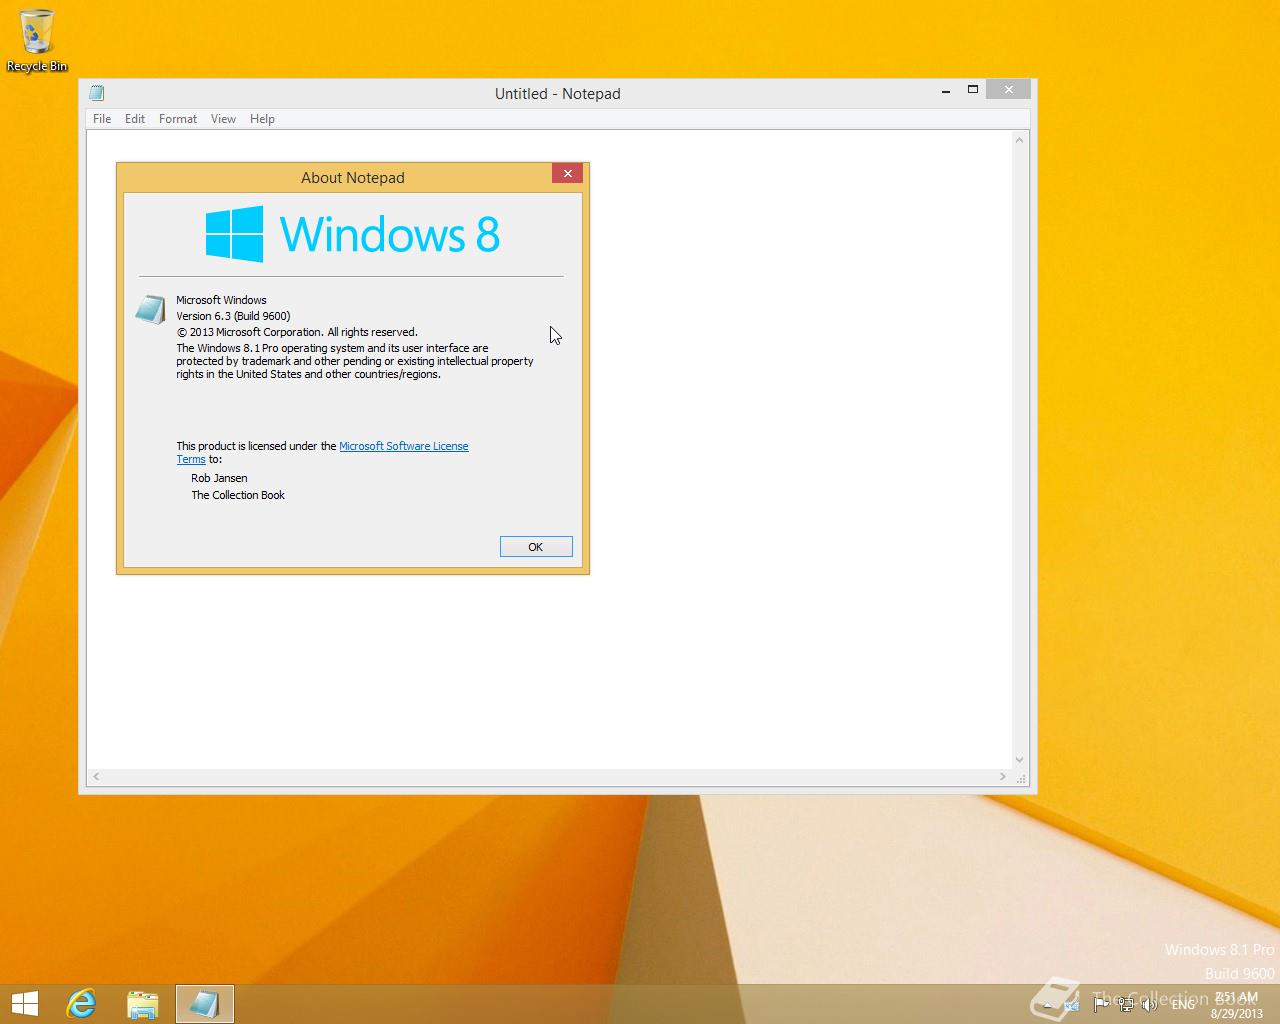Open the Format menu
1280x1024 pixels.
pos(178,119)
